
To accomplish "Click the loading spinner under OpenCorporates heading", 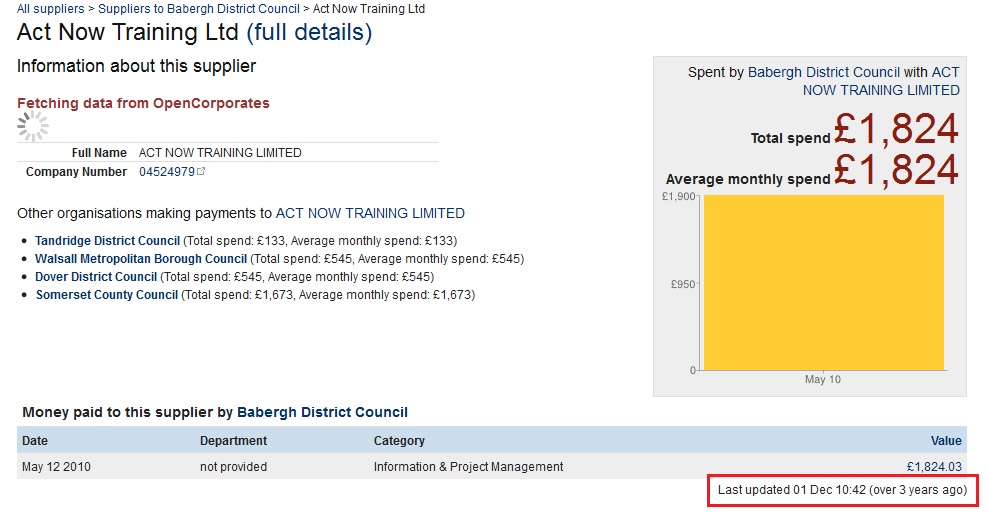I will click(x=33, y=126).
